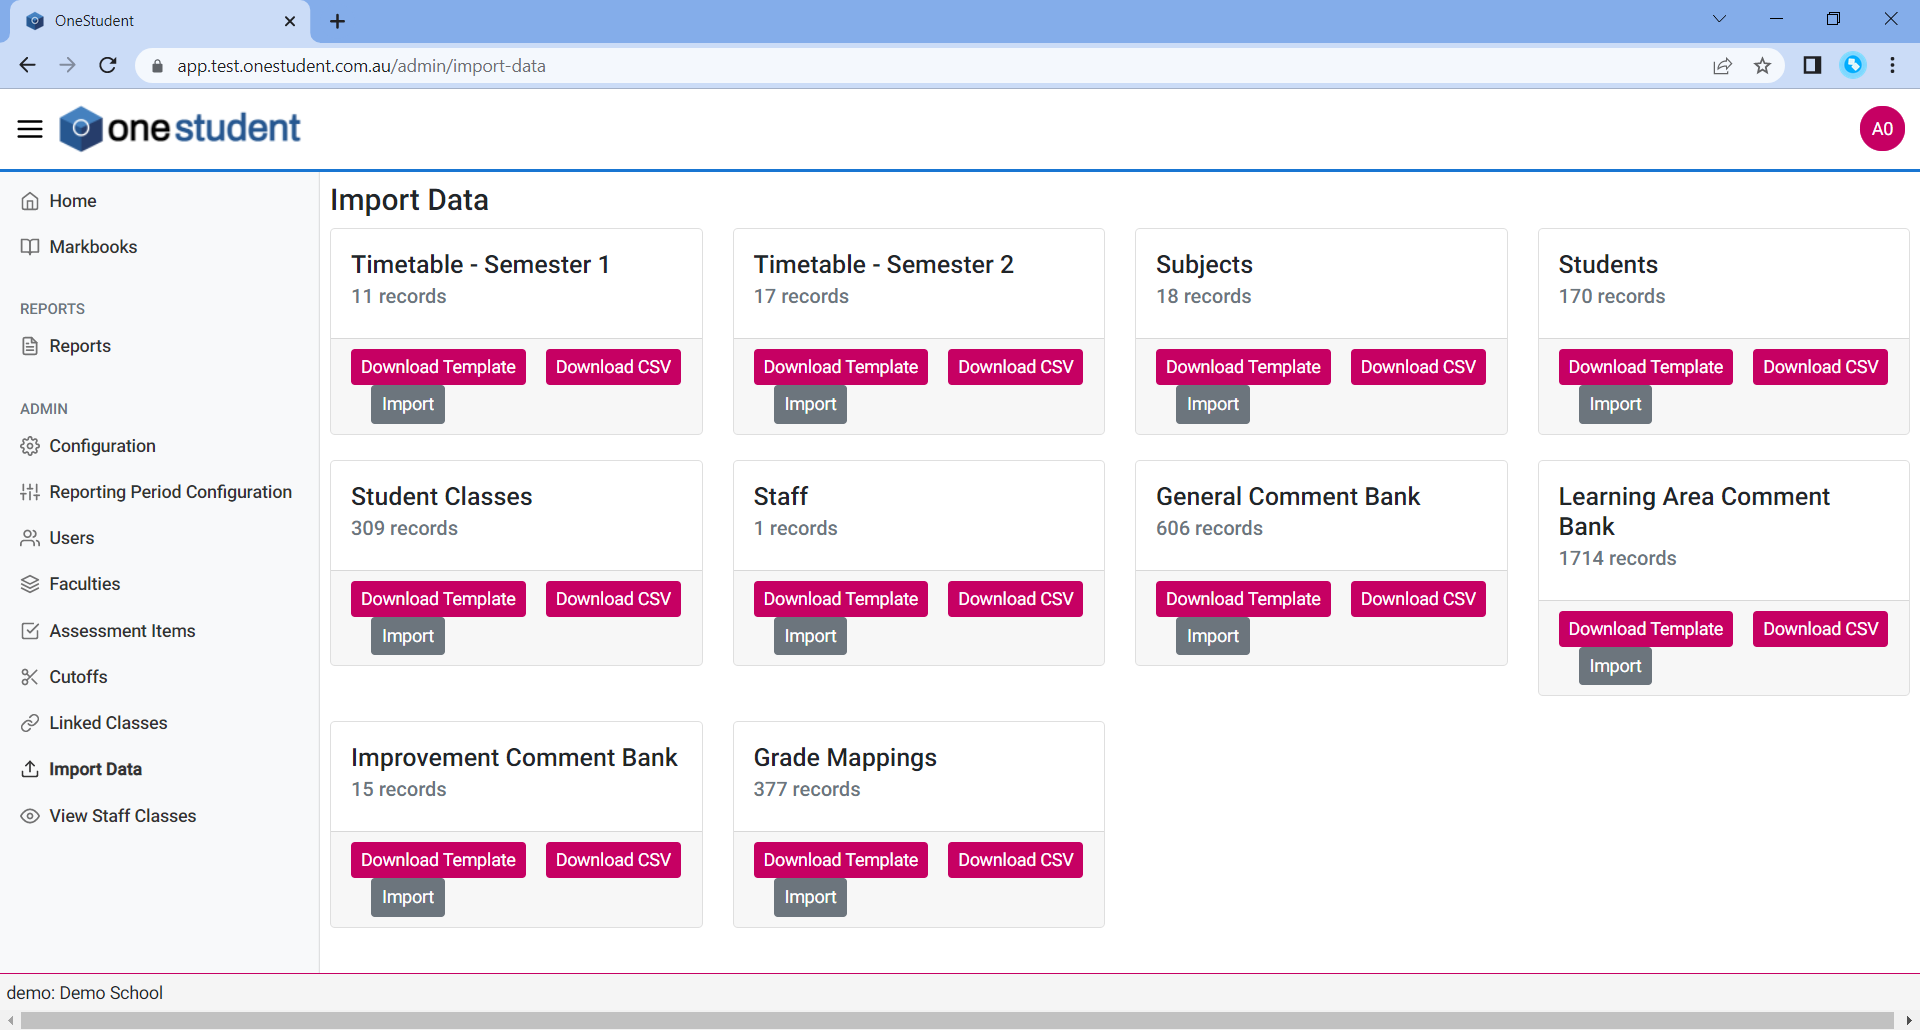Open the Reports page
The width and height of the screenshot is (1920, 1030).
pyautogui.click(x=79, y=345)
